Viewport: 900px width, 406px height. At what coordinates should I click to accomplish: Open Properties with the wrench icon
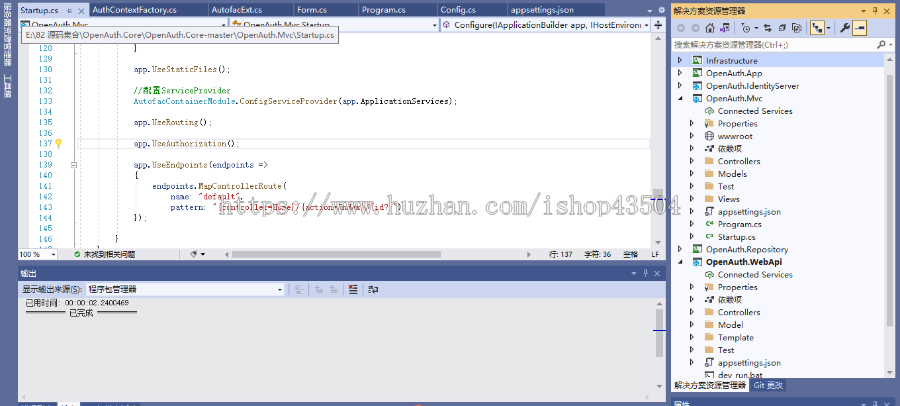[x=845, y=28]
